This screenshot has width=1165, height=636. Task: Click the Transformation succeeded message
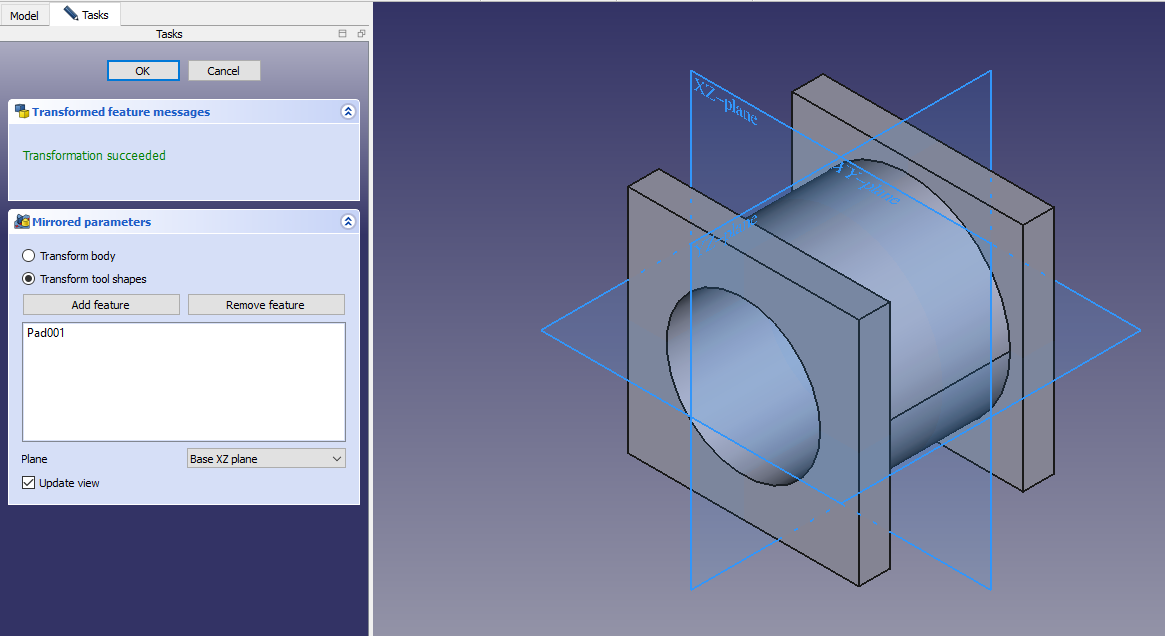pos(94,156)
